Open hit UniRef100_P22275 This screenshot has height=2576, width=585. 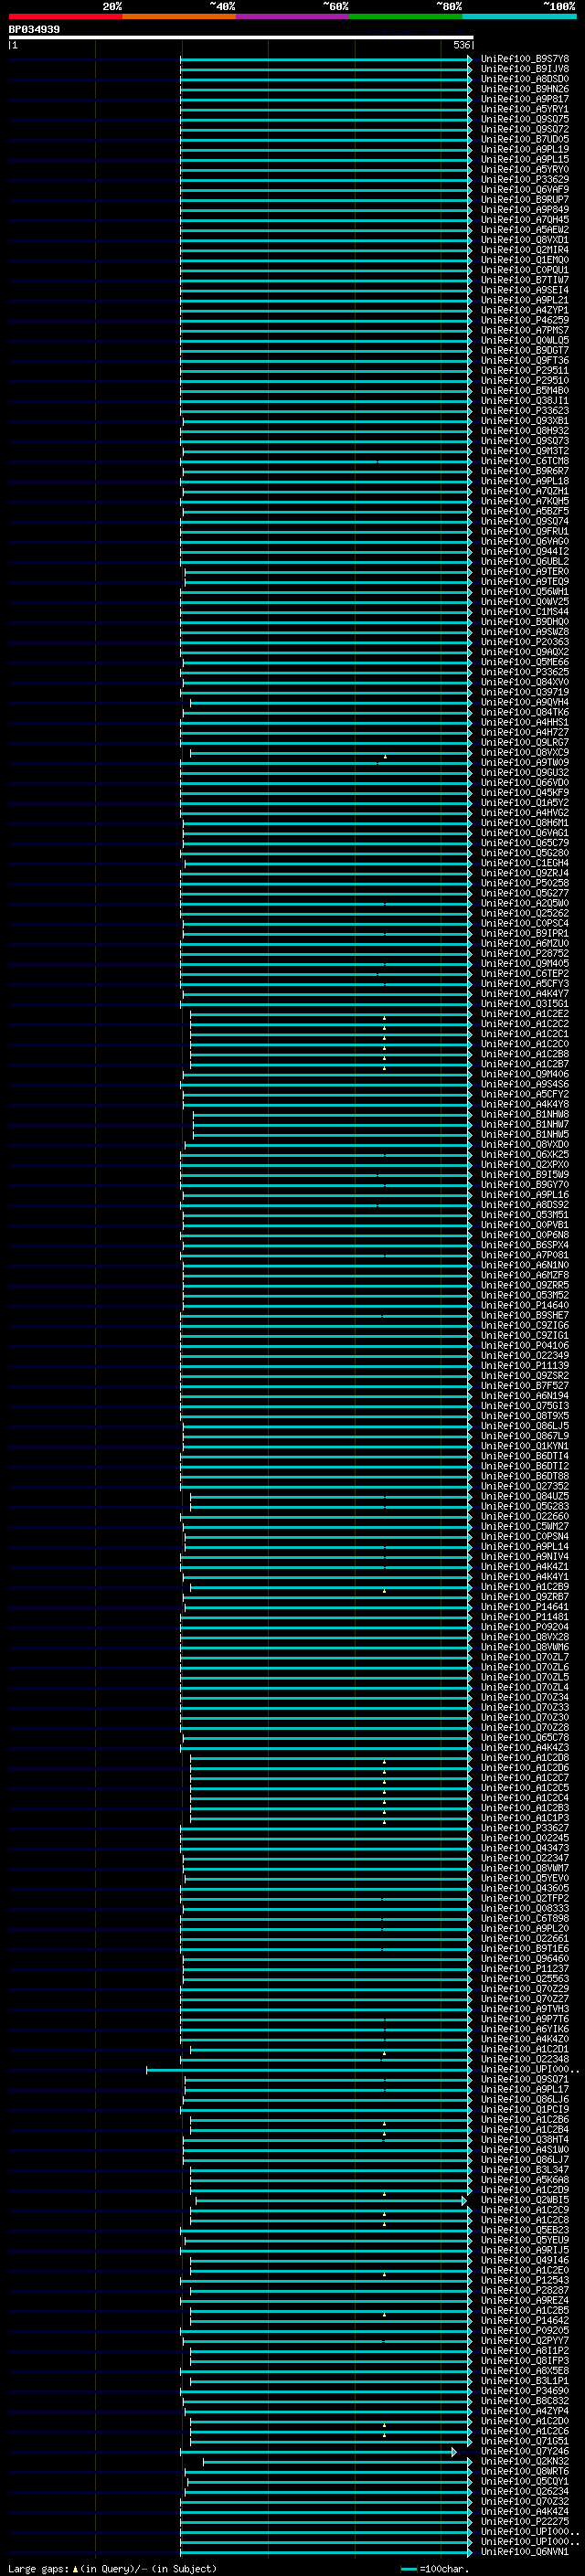pos(525,2521)
